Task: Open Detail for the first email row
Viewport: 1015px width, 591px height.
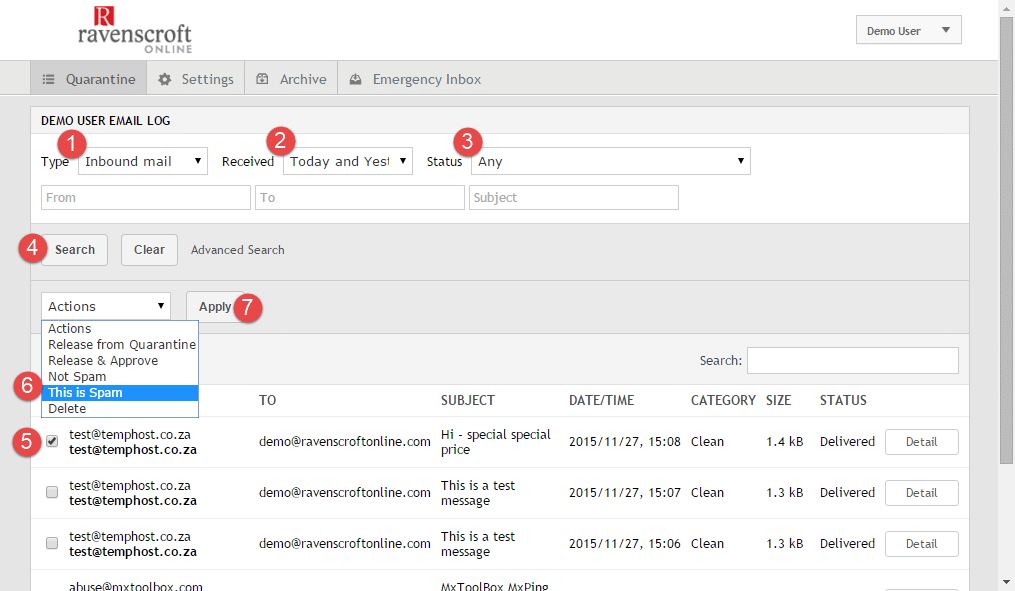Action: (921, 441)
